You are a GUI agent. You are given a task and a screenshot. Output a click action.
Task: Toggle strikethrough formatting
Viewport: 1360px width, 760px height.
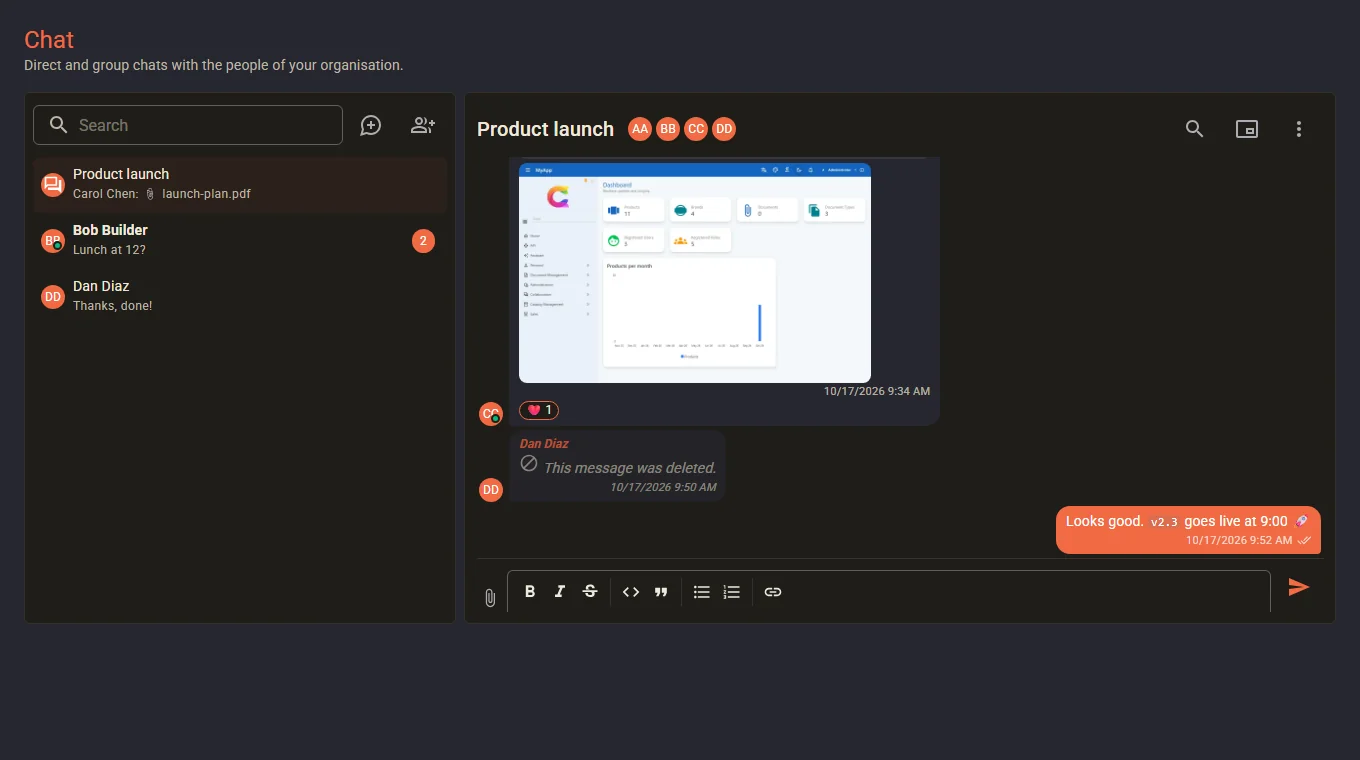point(590,592)
